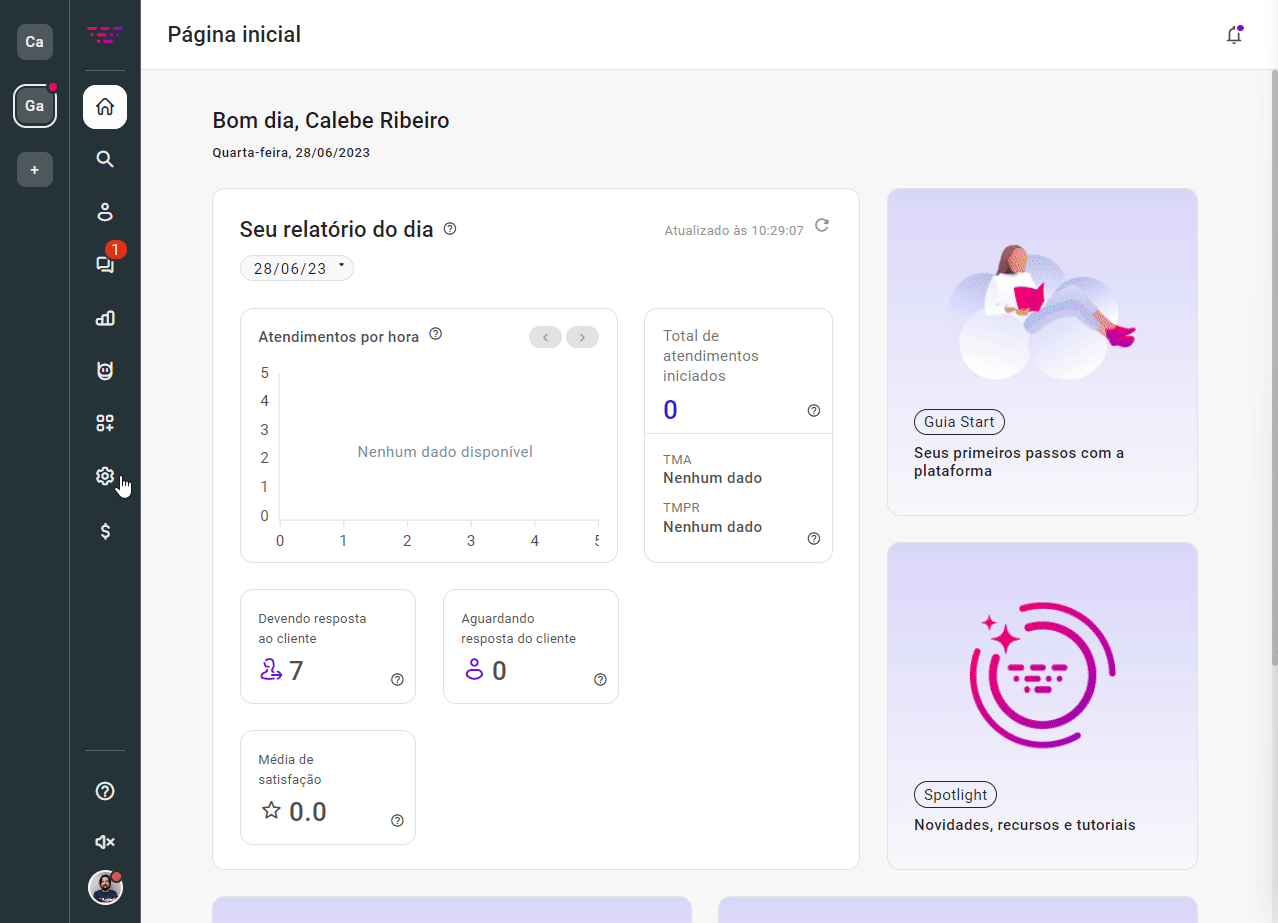
Task: Click the pink platform logo at top
Action: pyautogui.click(x=105, y=35)
